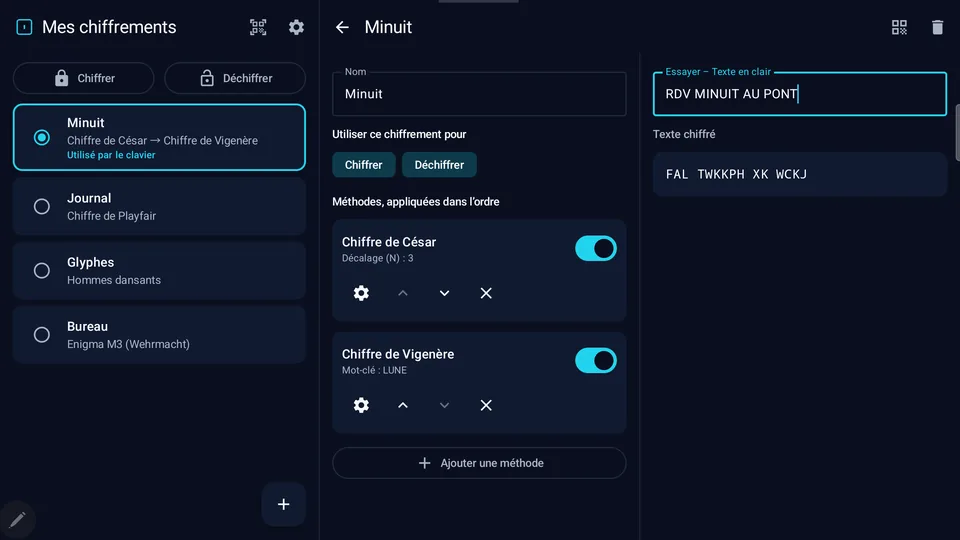Show QR code for Minuit cipher
This screenshot has height=540, width=960.
(899, 27)
